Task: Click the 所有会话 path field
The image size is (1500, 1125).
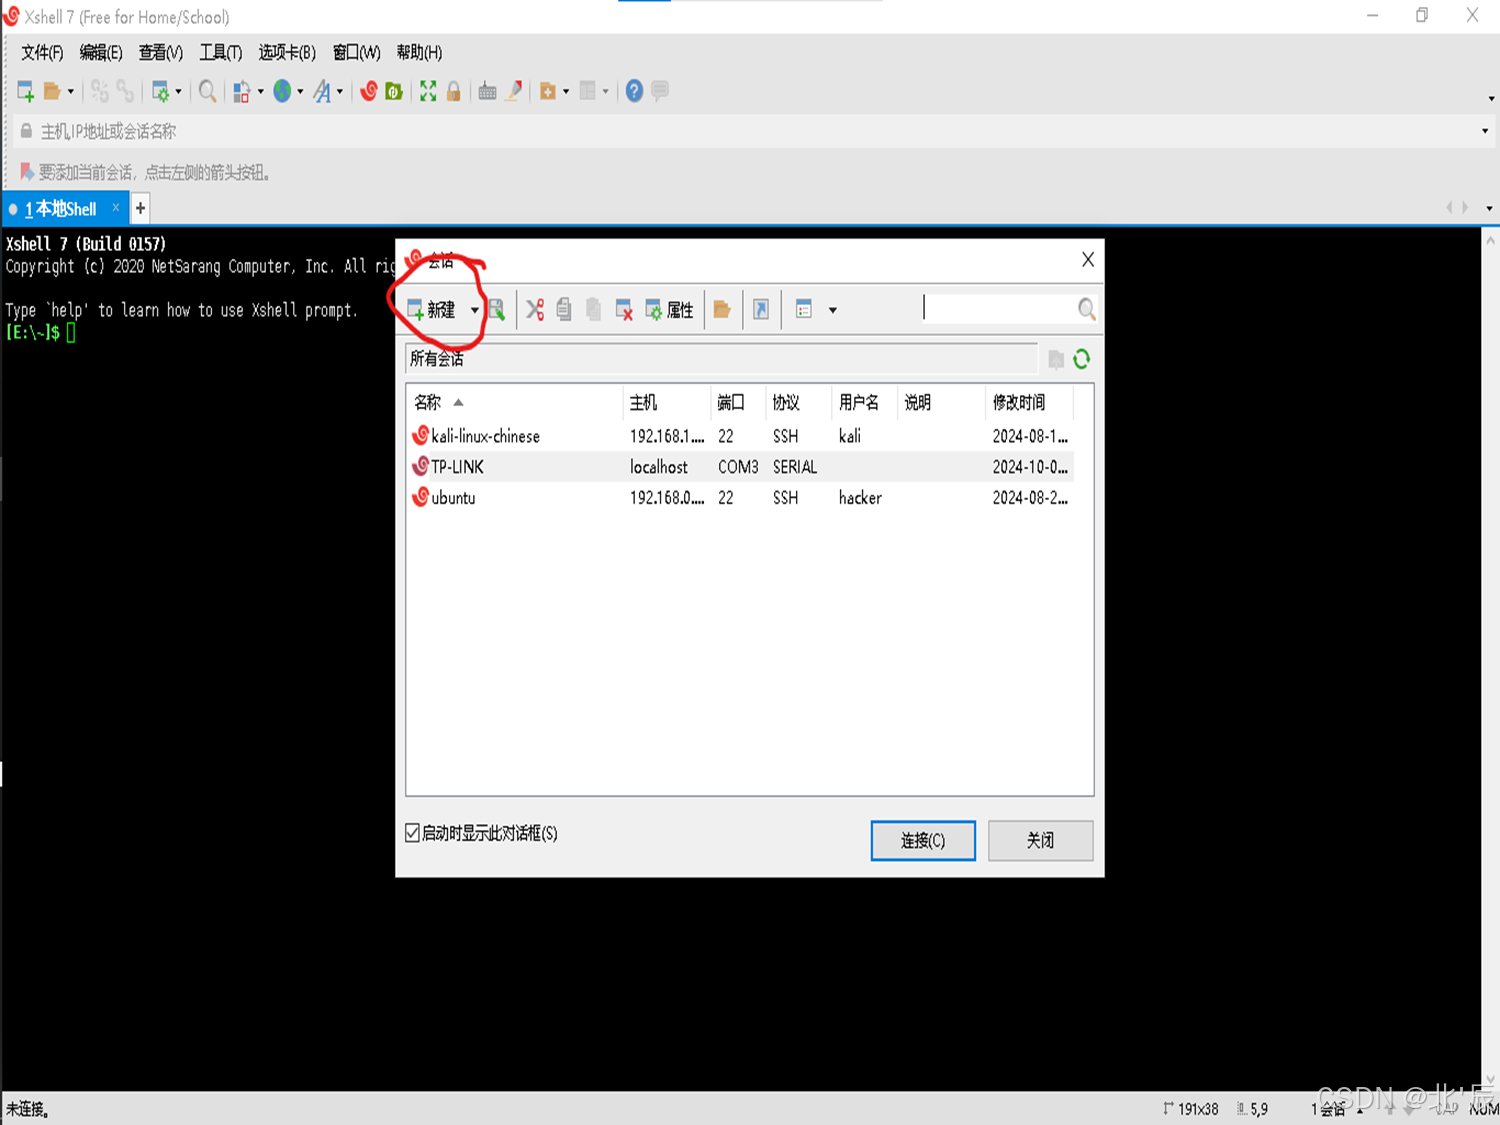Action: pyautogui.click(x=721, y=359)
